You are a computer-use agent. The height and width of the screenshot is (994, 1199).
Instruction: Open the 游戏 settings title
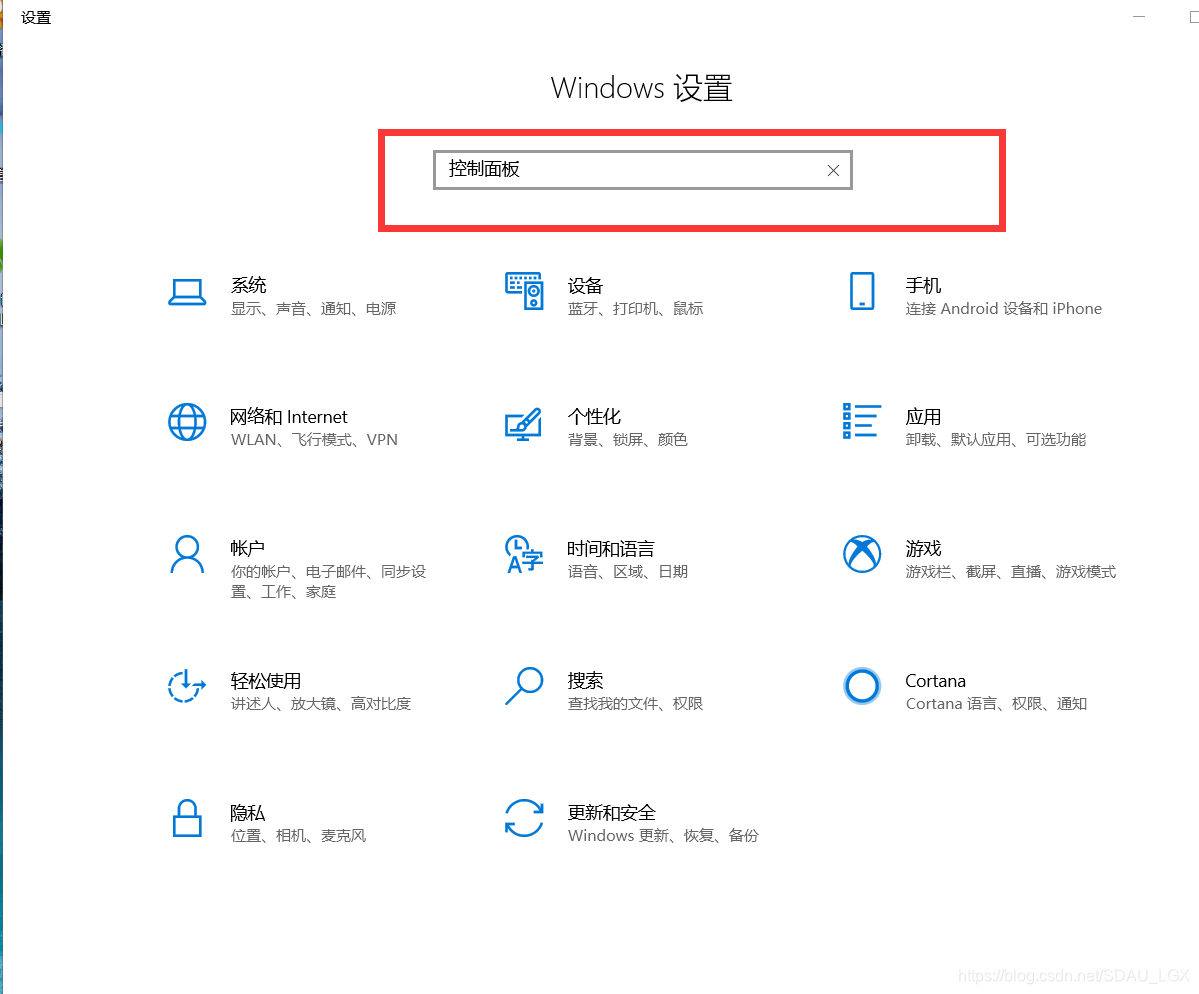point(923,548)
